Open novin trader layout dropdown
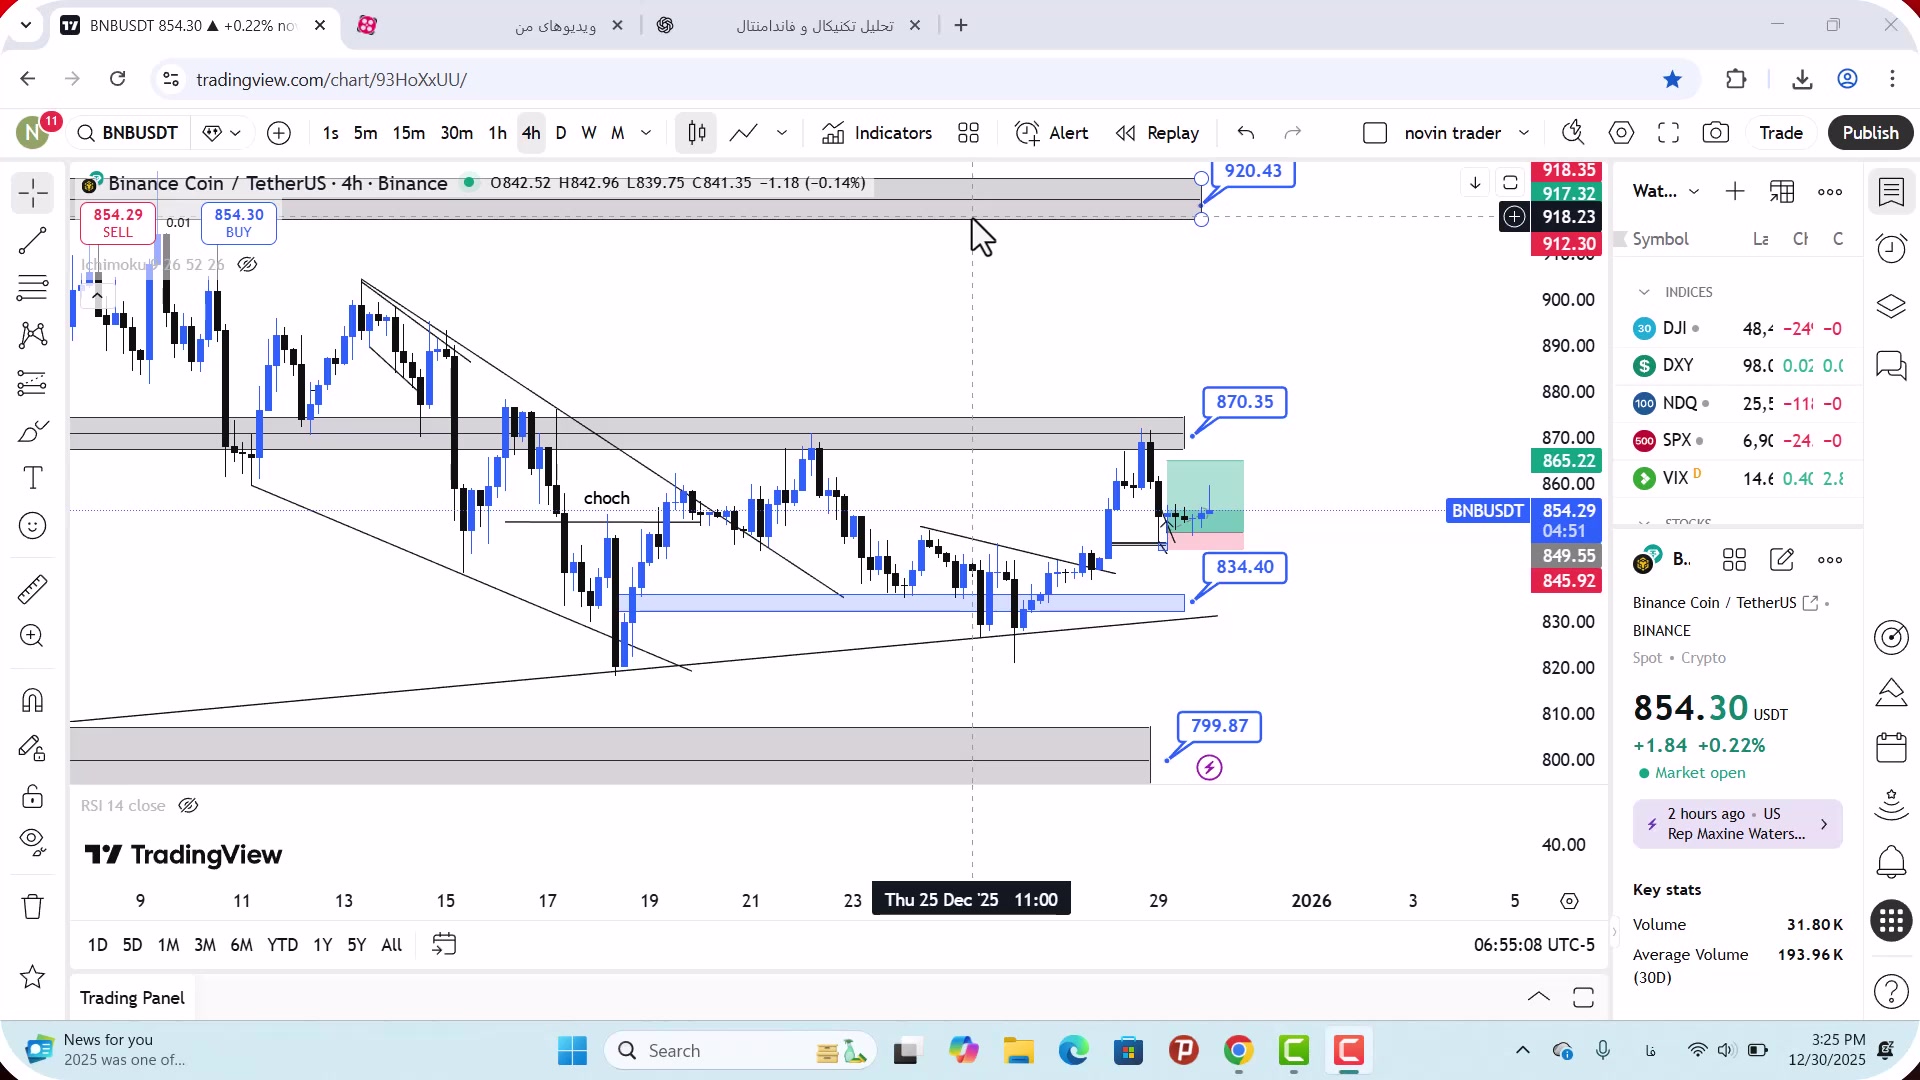 1524,133
